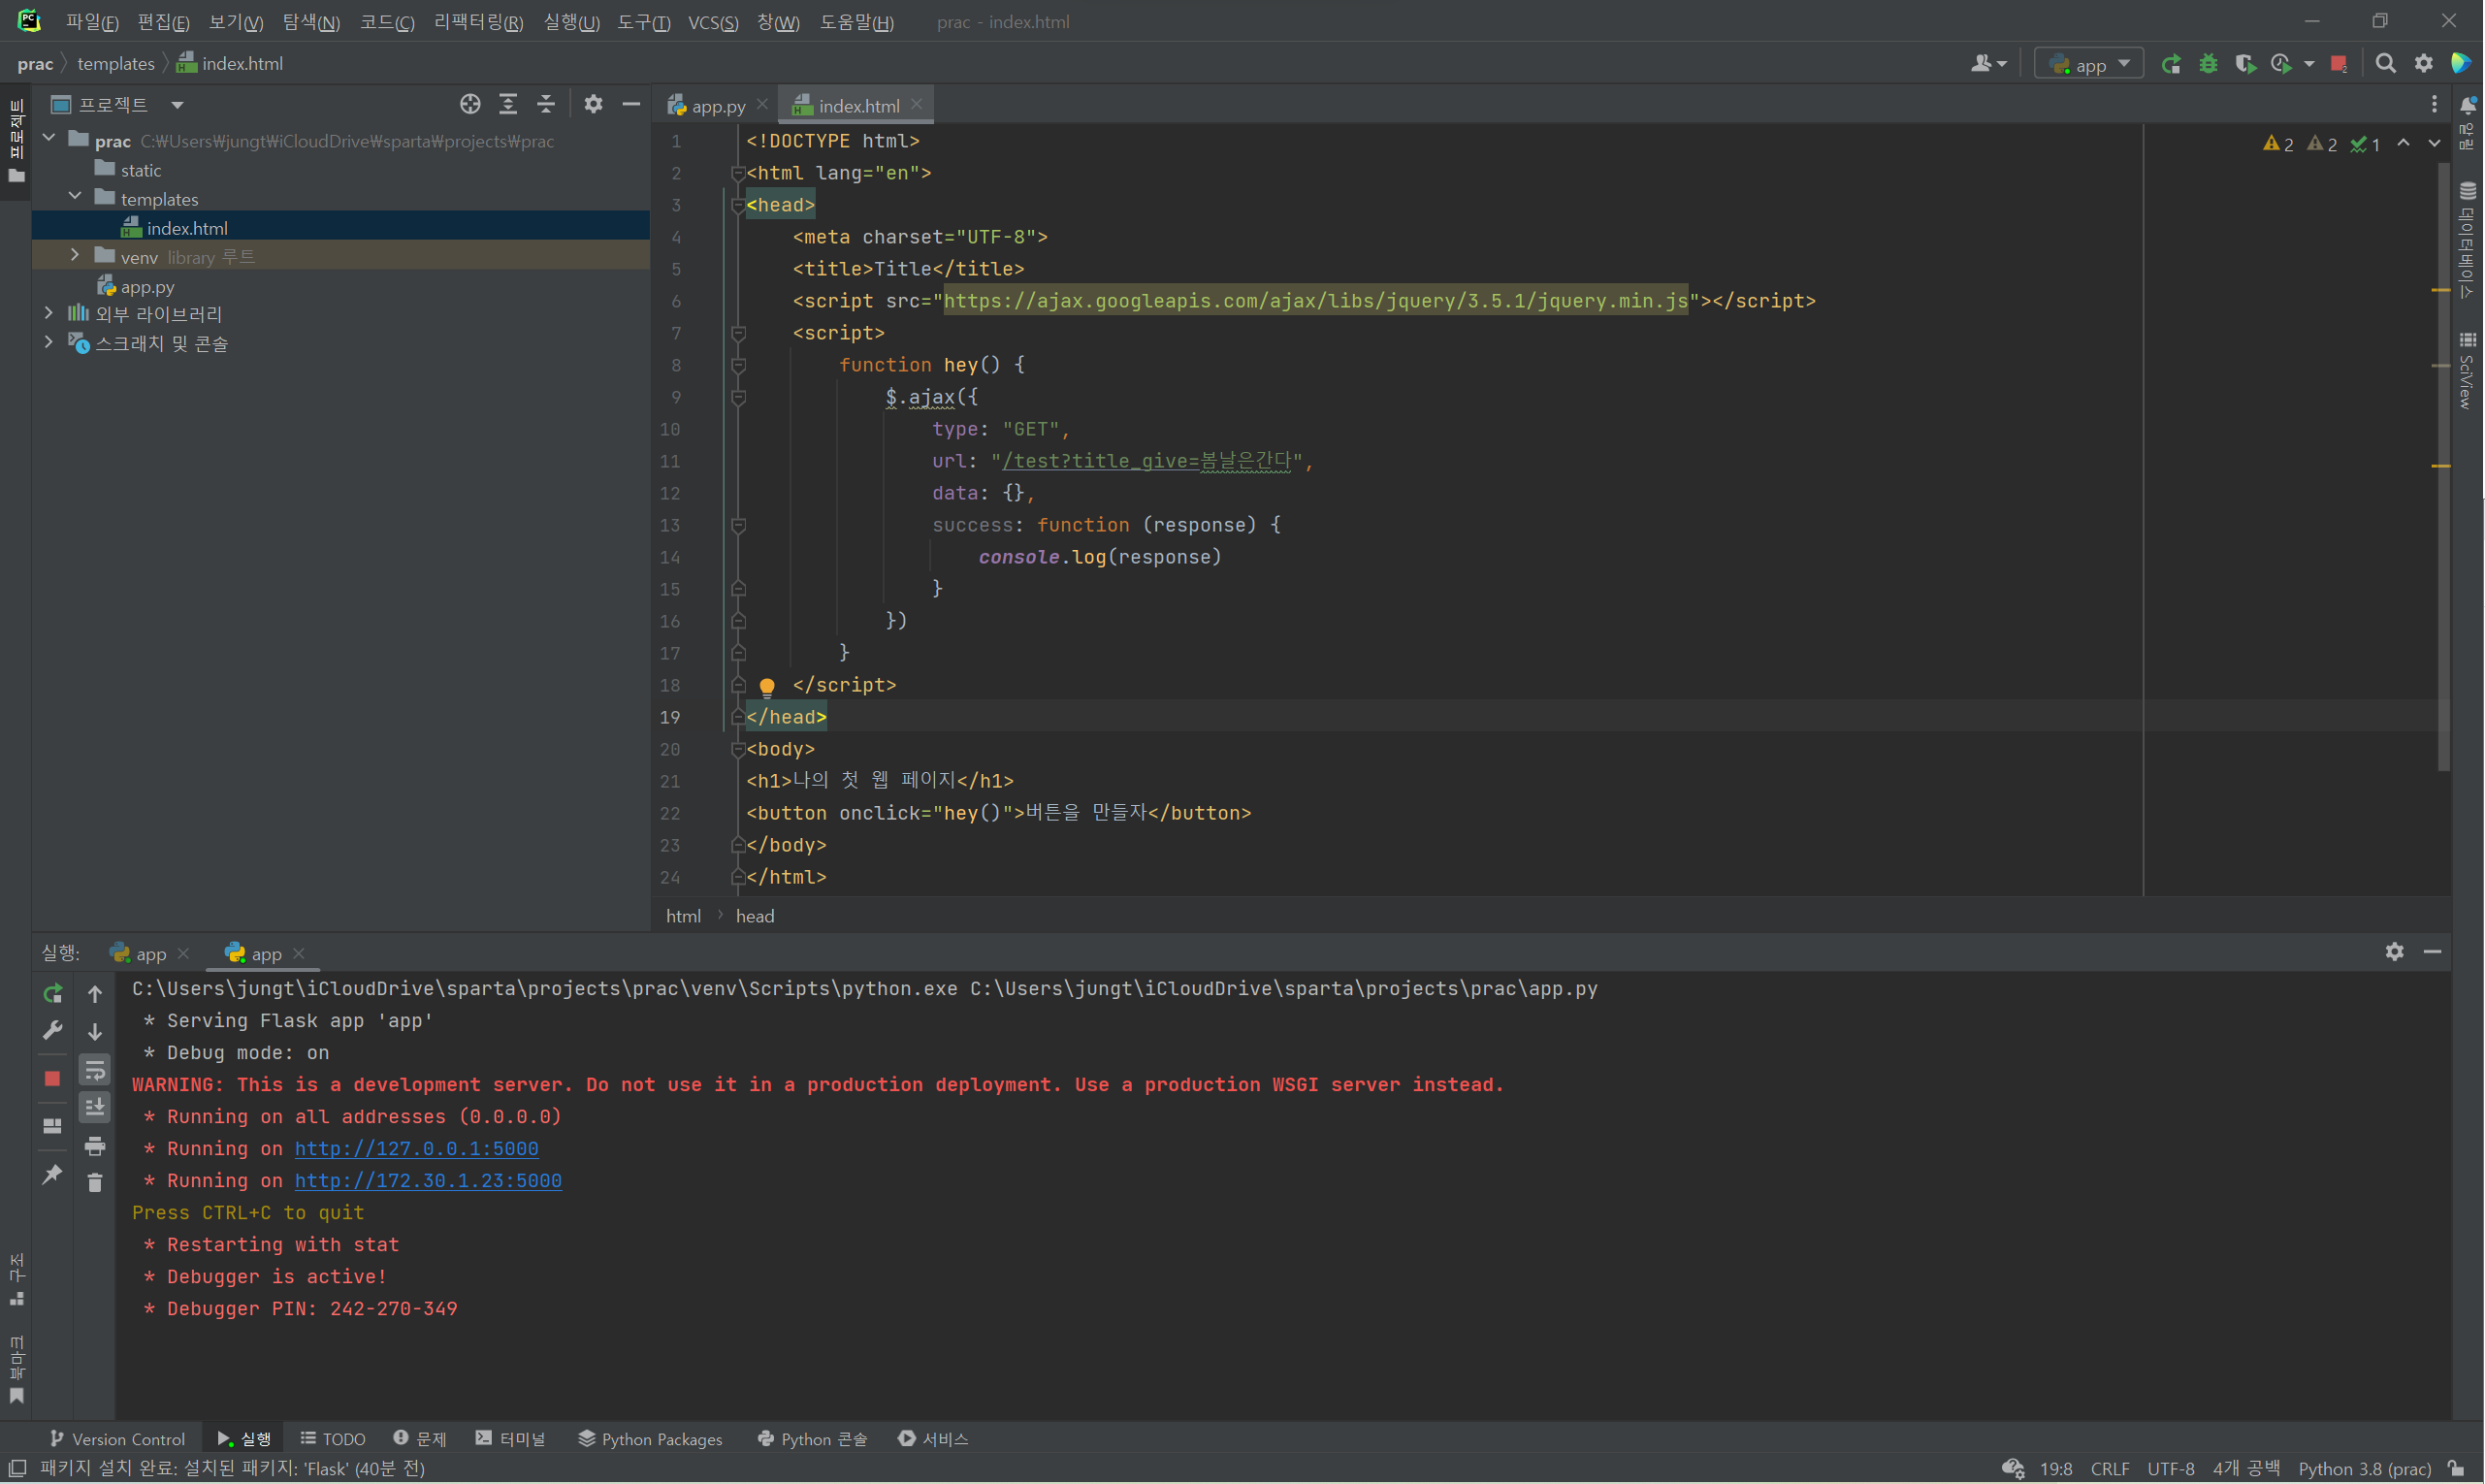Open http://172.30.1.23:5000 link

pos(428,1181)
